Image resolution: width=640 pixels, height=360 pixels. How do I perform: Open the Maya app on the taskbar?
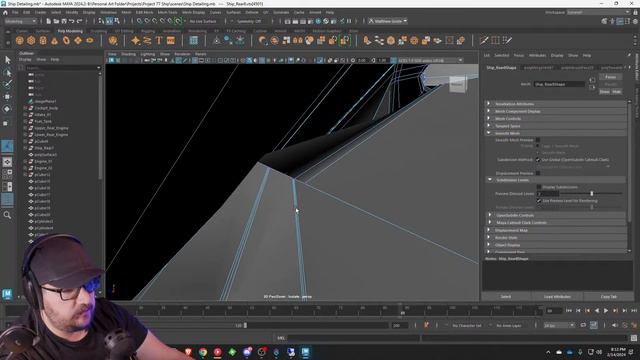[305, 352]
